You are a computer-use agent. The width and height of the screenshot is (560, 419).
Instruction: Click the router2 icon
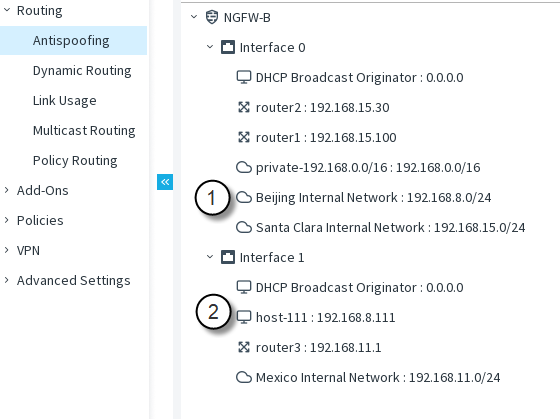[244, 107]
